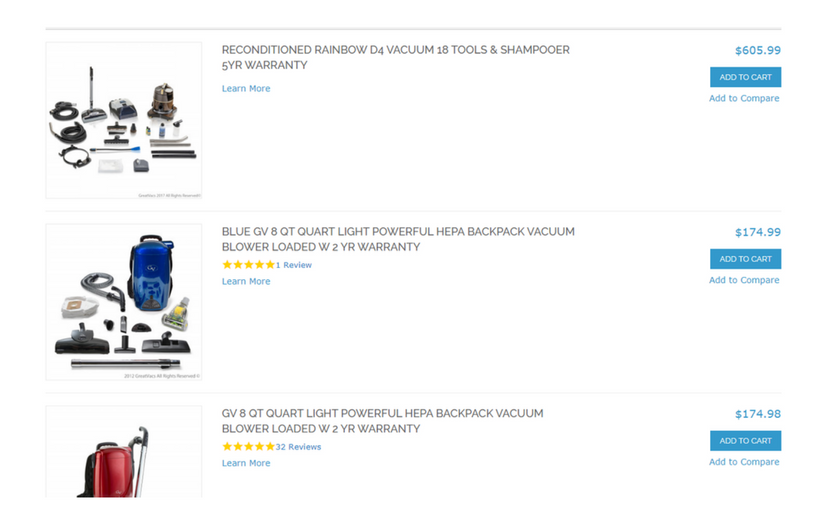Open Learn More for the Rainbow D4 vacuum
Screen dimensions: 825x525
(x=246, y=88)
